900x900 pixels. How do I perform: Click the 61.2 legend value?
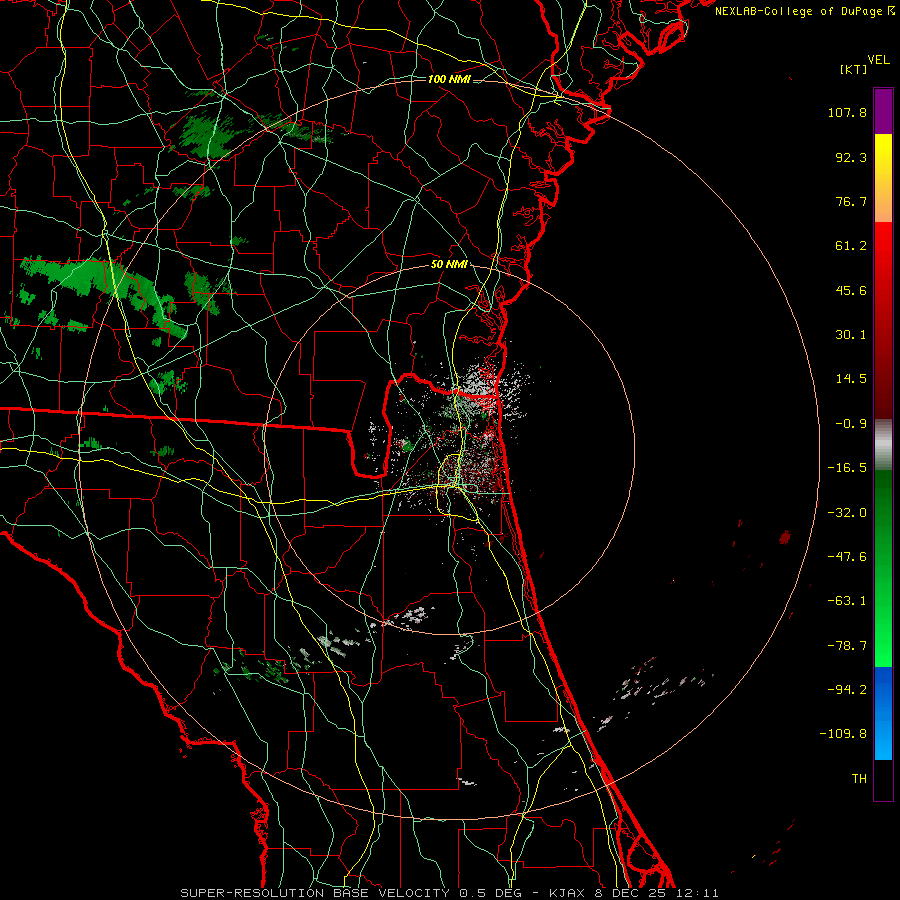click(851, 246)
